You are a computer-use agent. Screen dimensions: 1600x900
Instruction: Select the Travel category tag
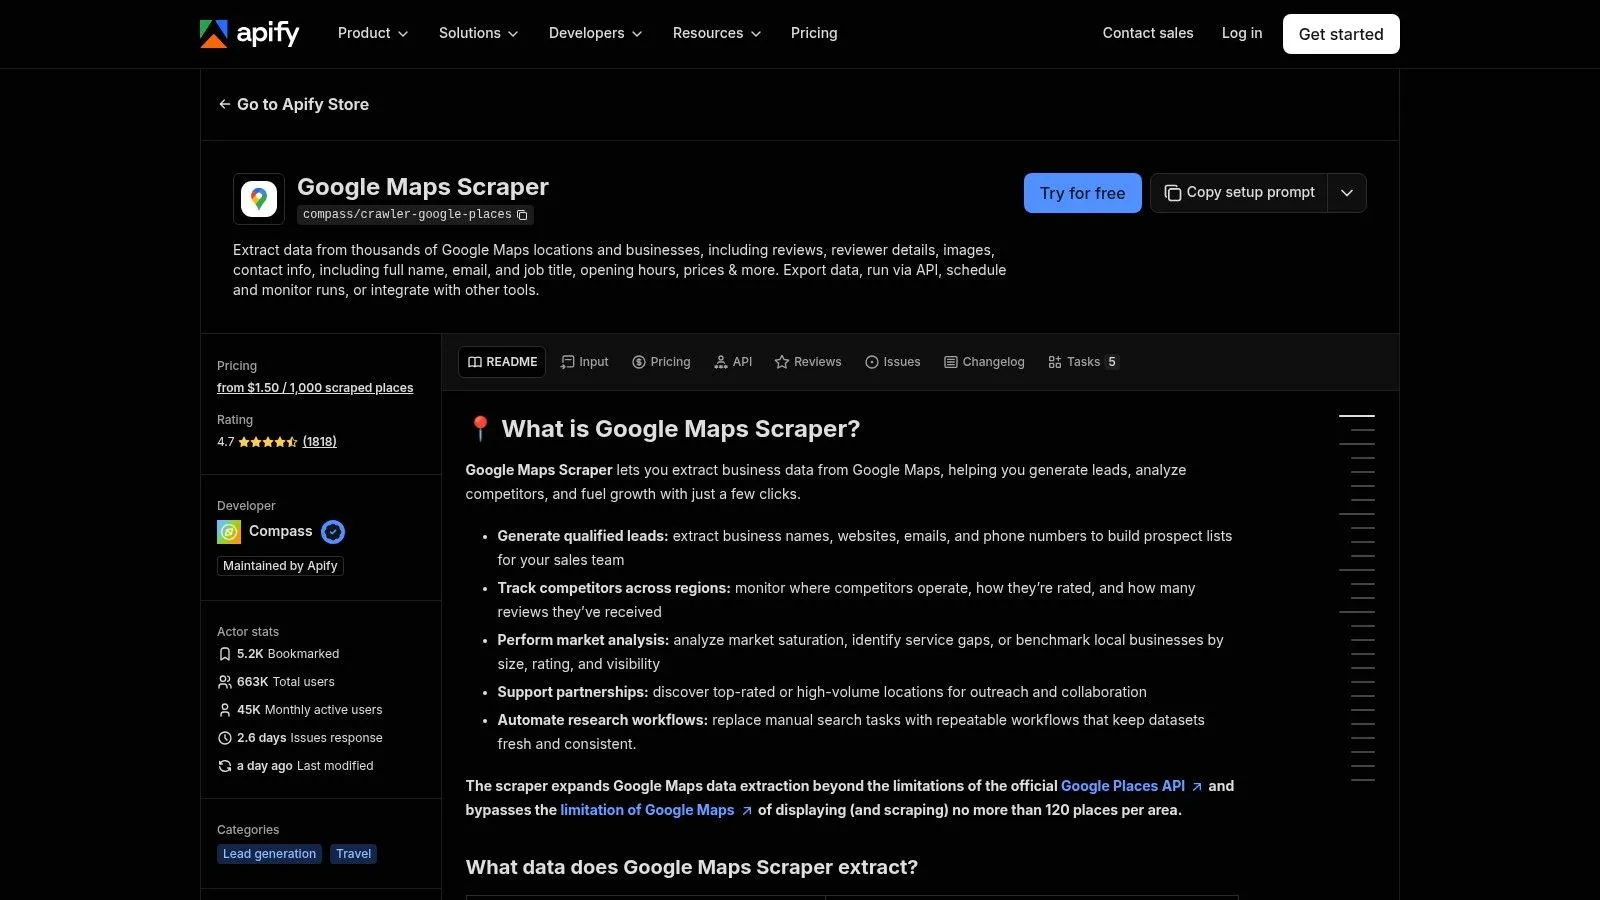coord(353,854)
